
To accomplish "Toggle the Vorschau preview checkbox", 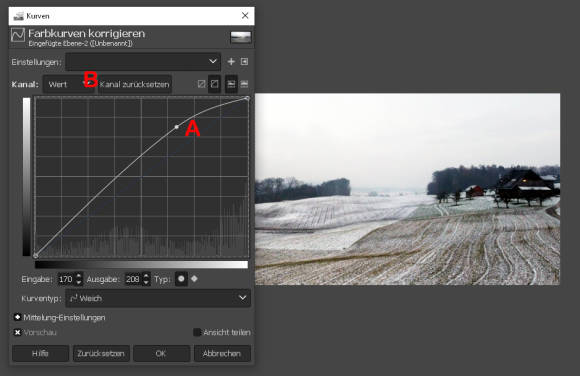I will (x=17, y=332).
